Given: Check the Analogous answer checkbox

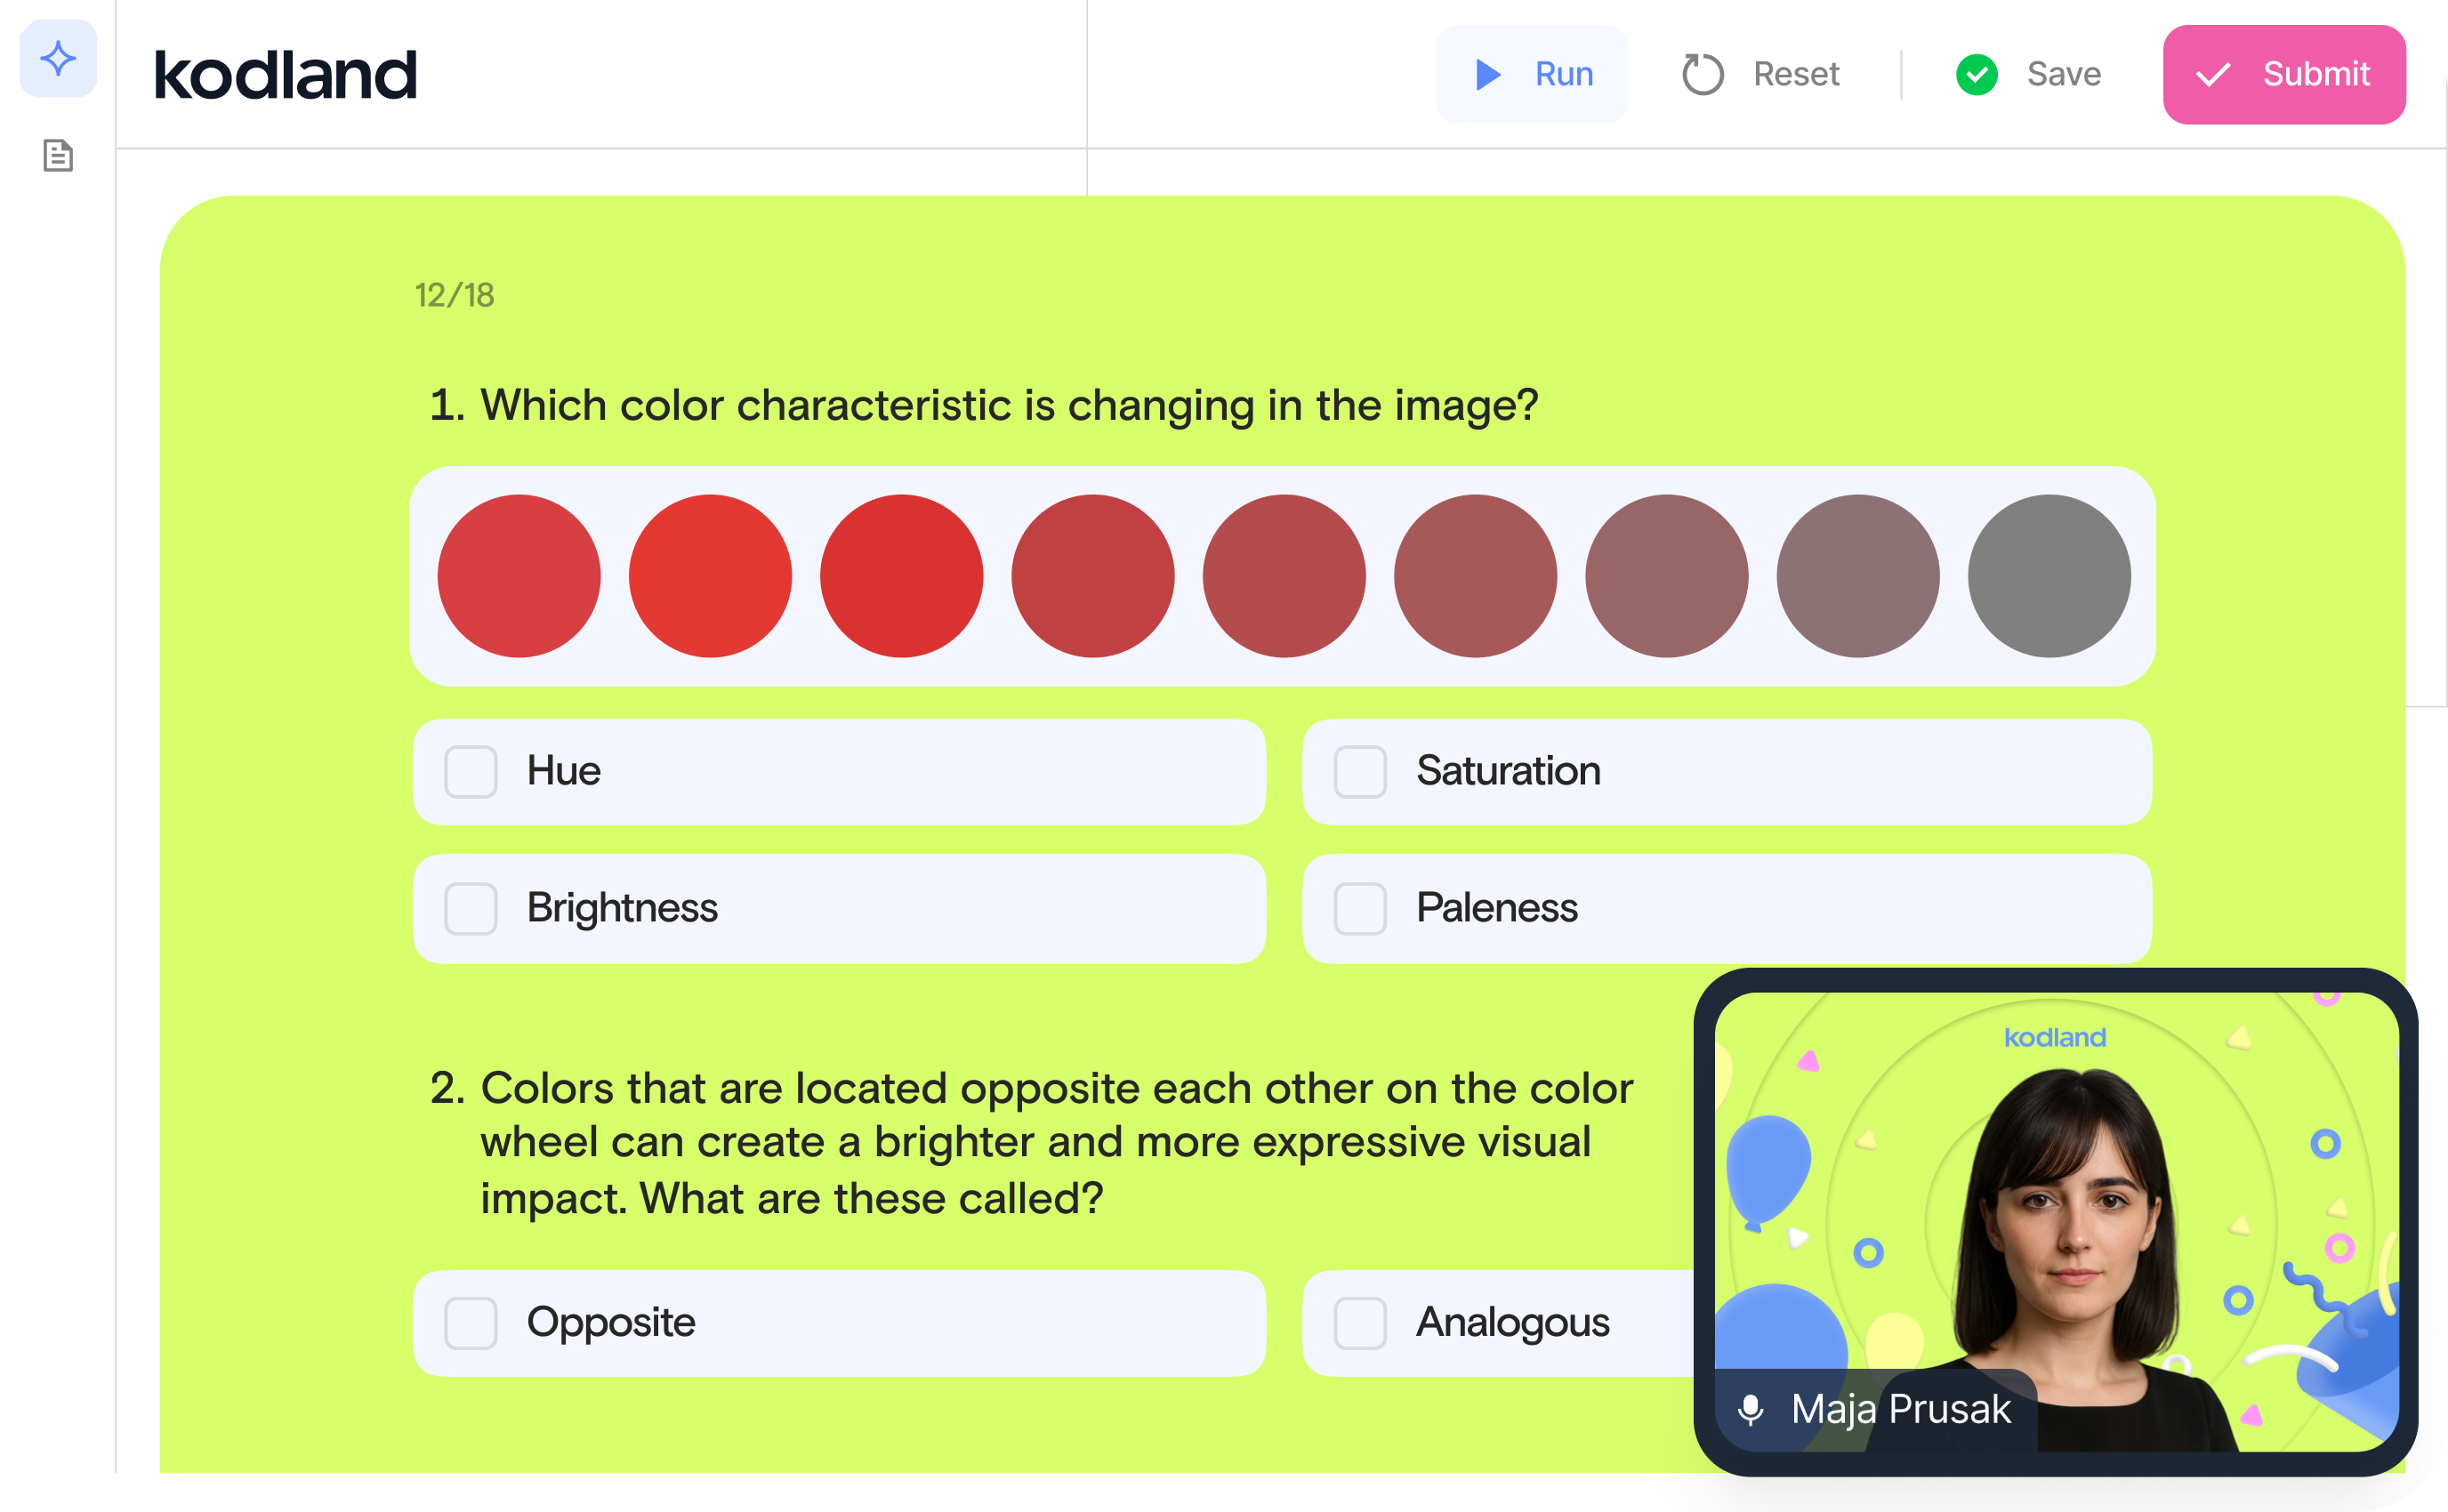Looking at the screenshot, I should tap(1360, 1323).
